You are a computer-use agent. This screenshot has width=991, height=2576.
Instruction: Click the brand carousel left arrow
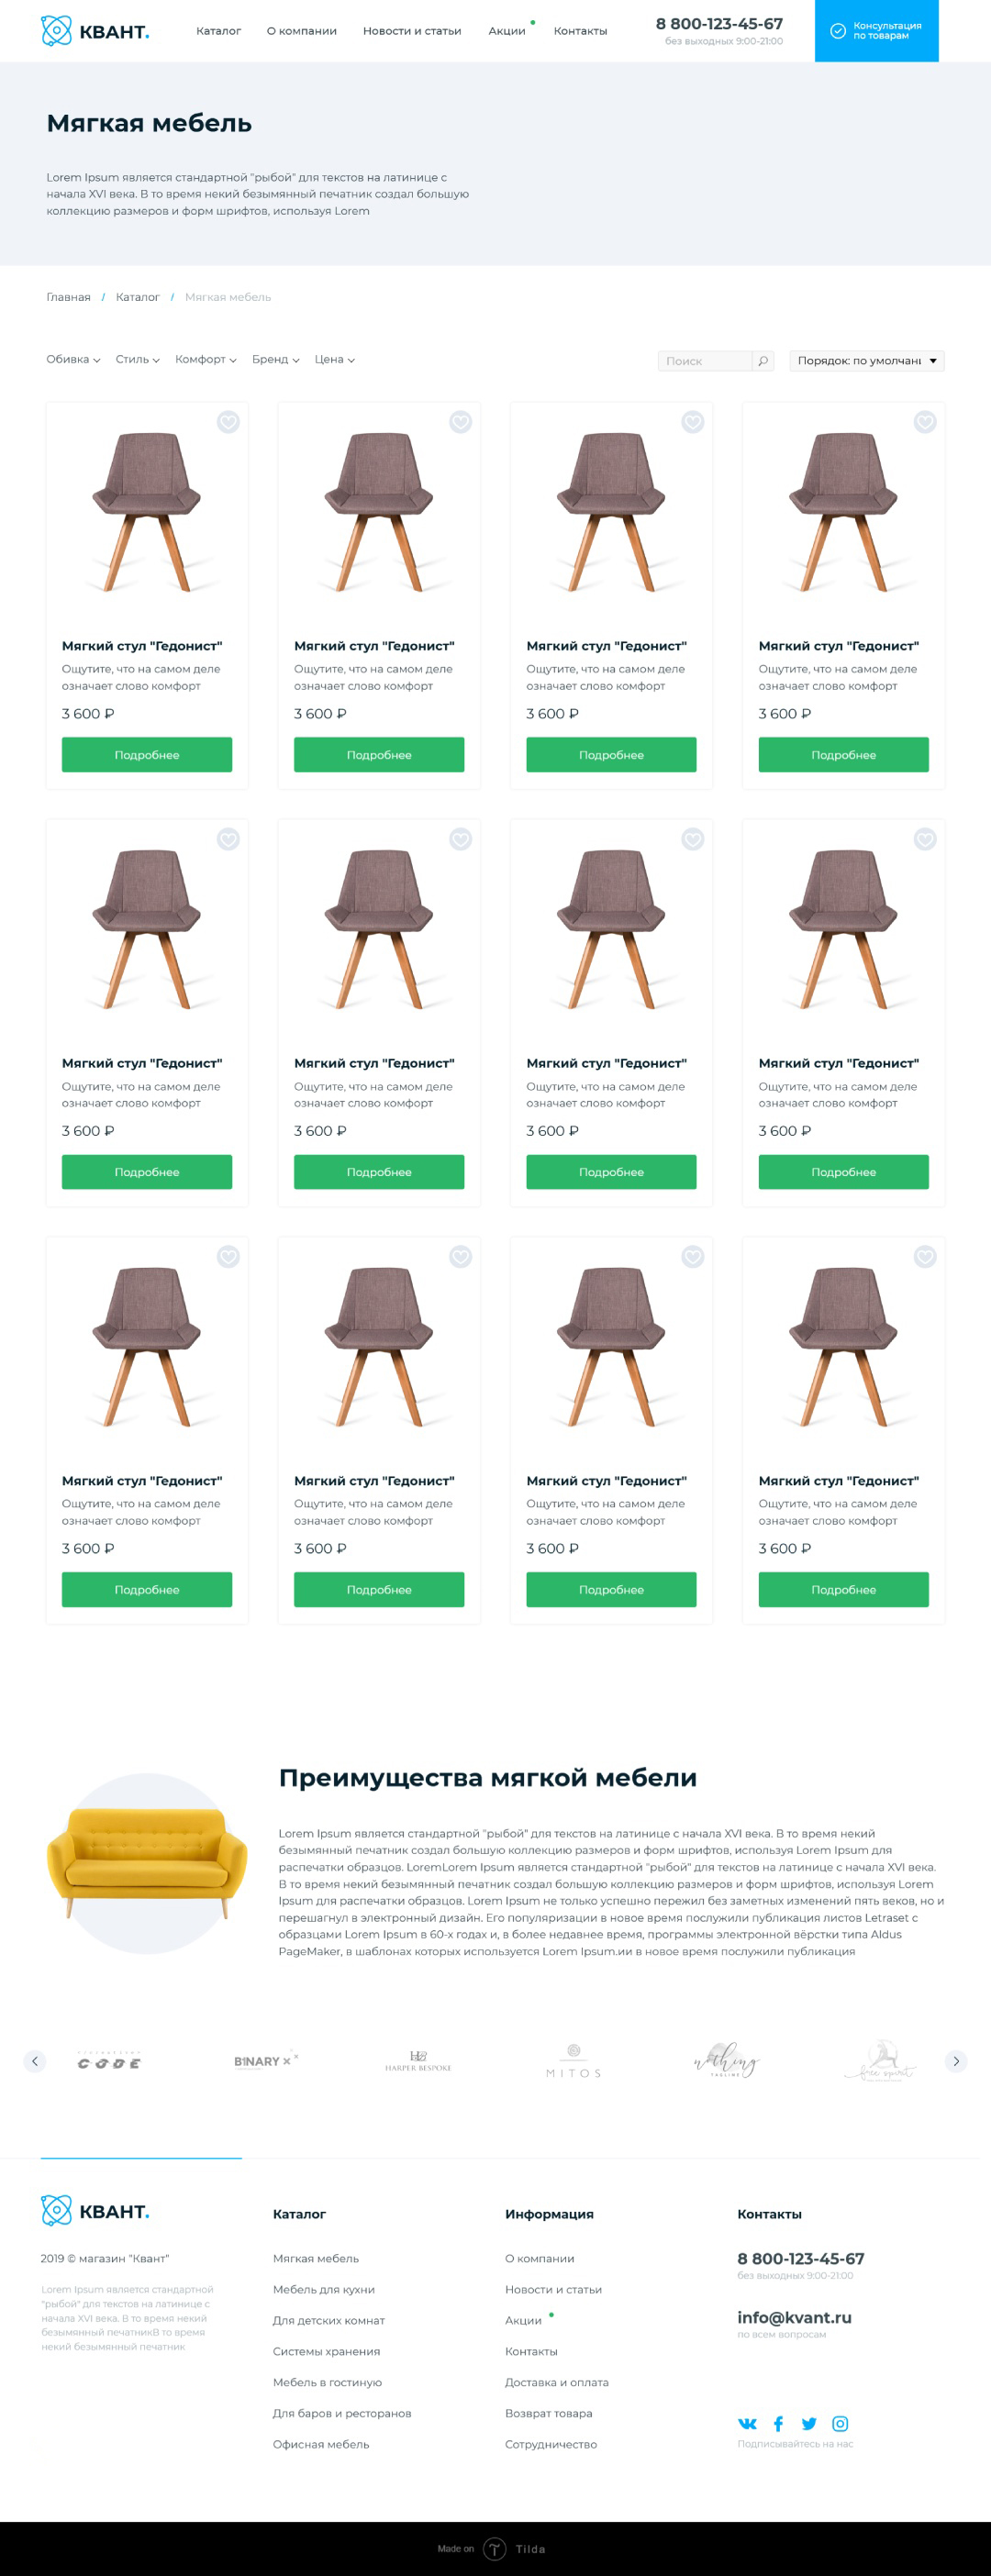(x=35, y=2061)
